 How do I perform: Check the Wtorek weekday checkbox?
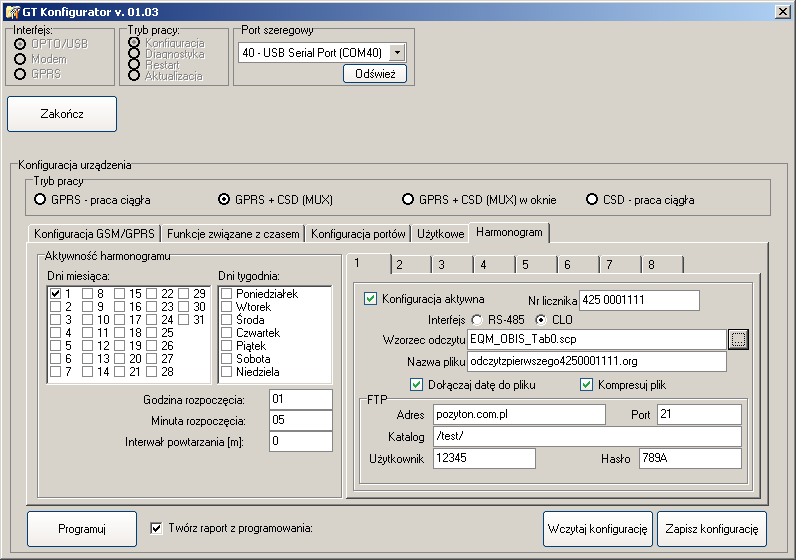(226, 307)
